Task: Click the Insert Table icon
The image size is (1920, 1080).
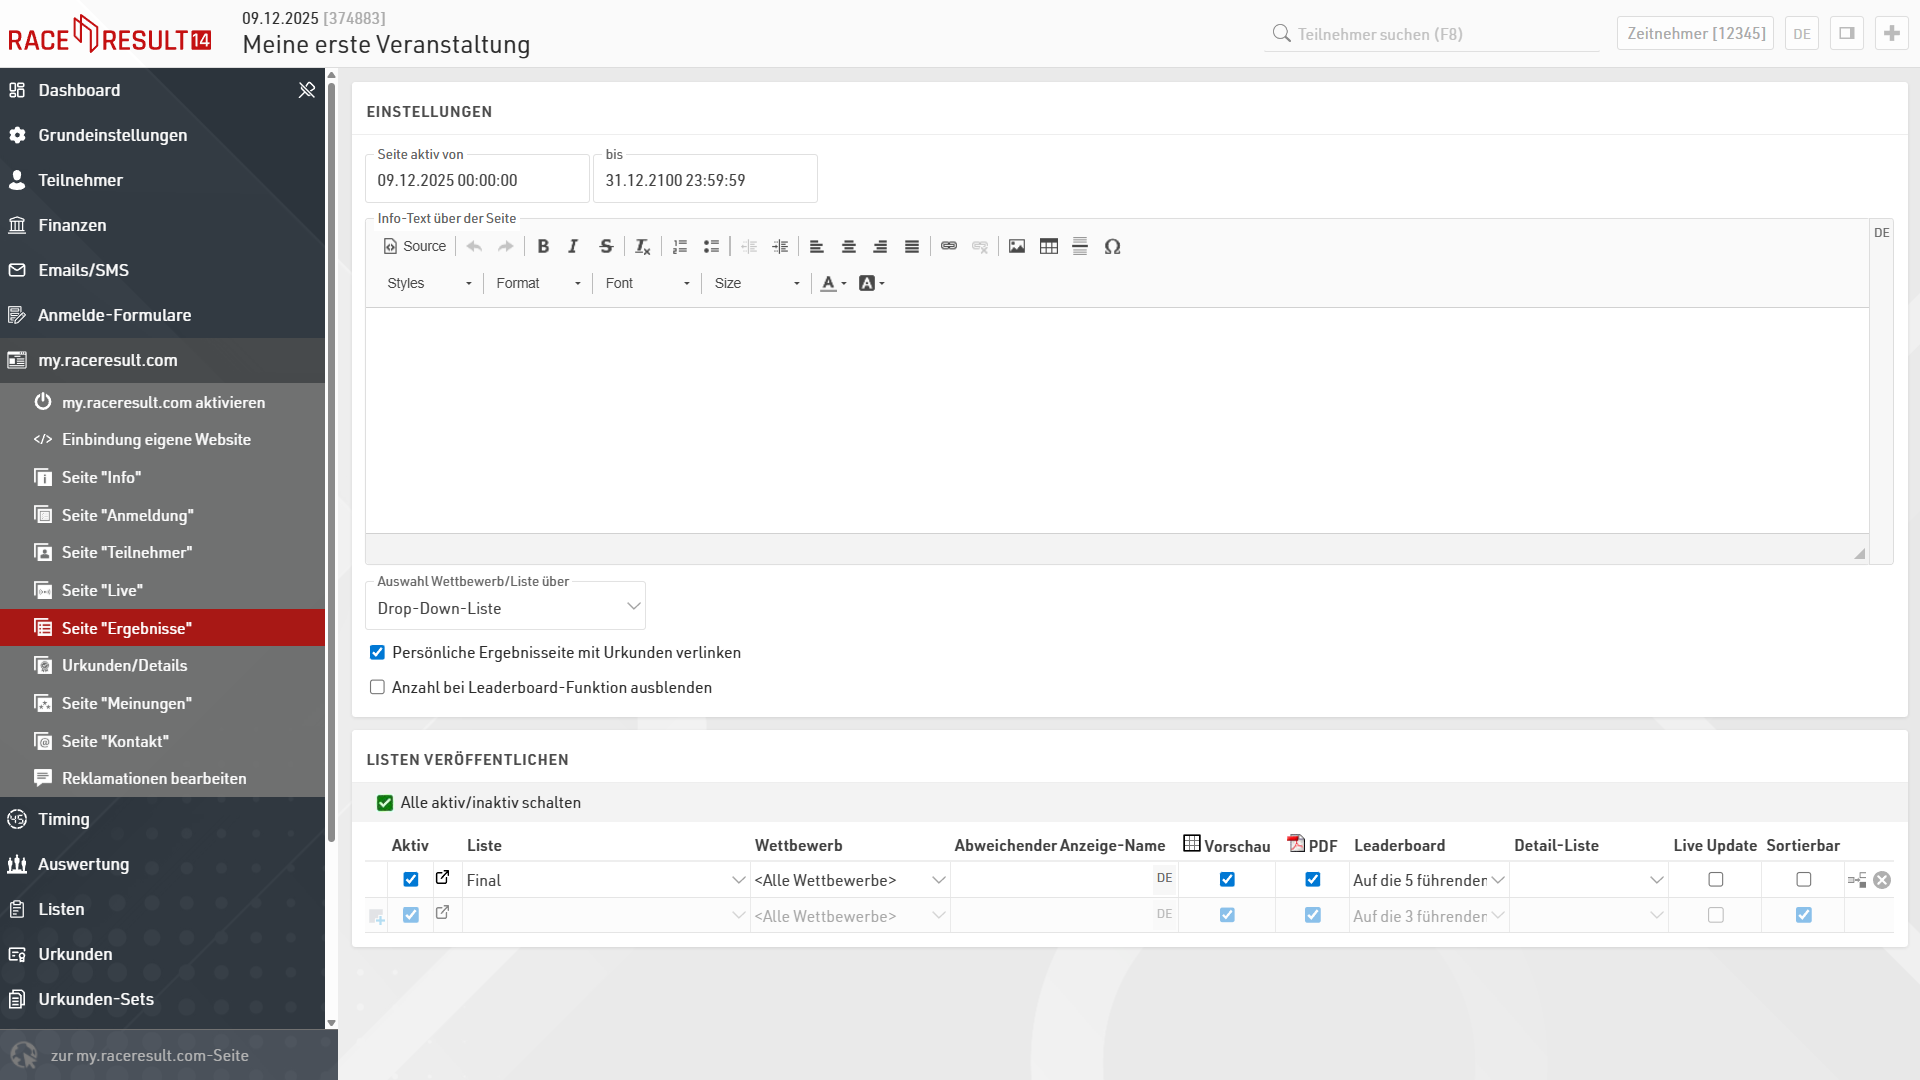Action: [x=1048, y=246]
